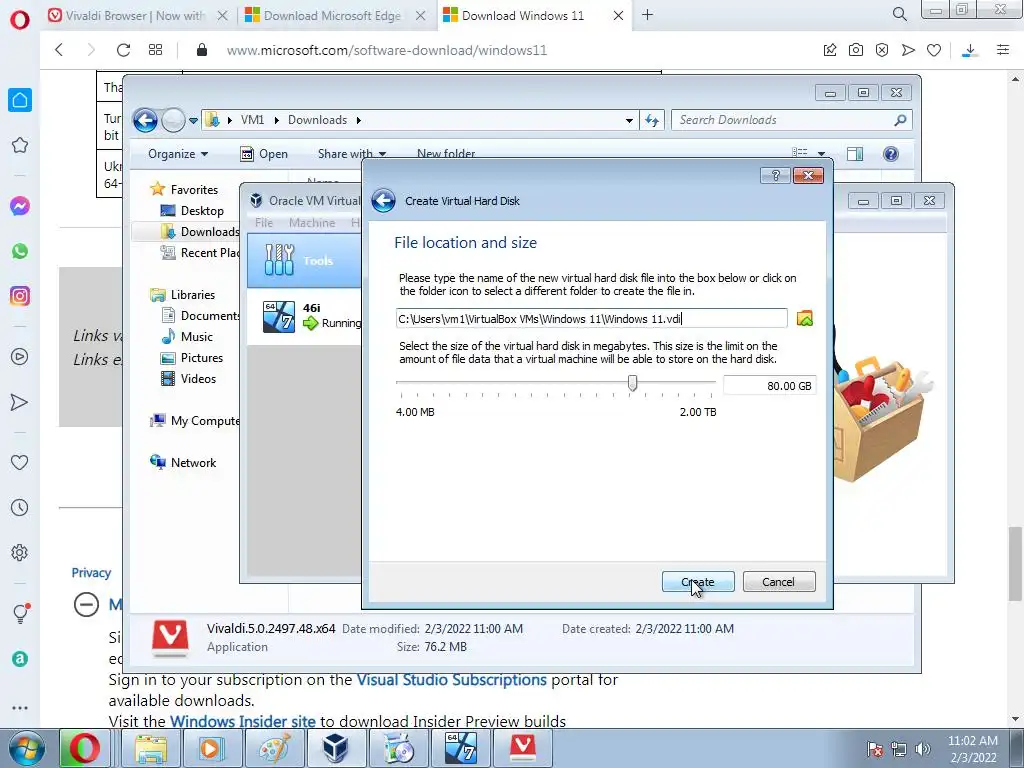Viewport: 1024px width, 768px height.
Task: Click the Create button
Action: click(698, 582)
